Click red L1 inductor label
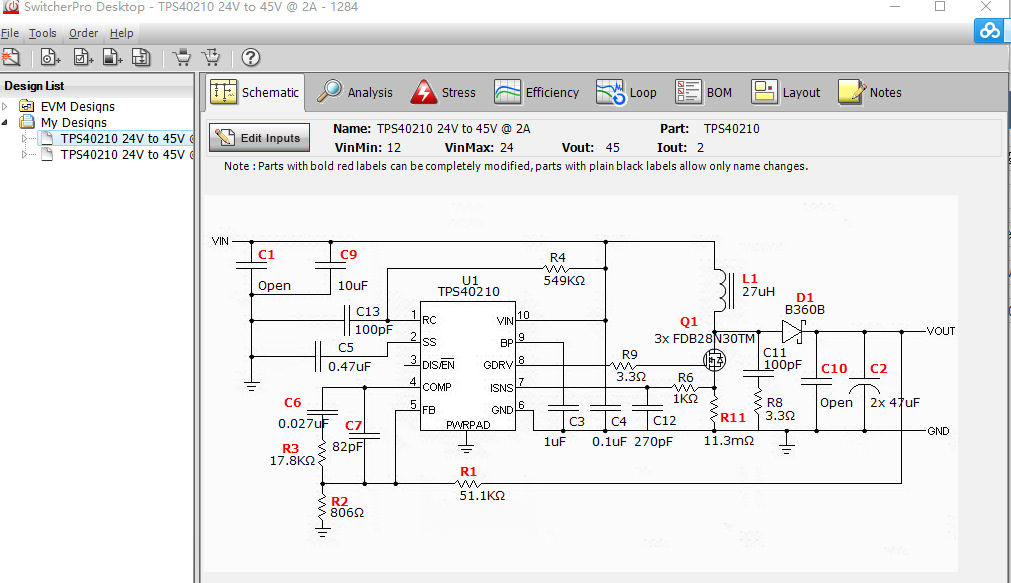Screen dimensions: 1011x583 coord(750,279)
